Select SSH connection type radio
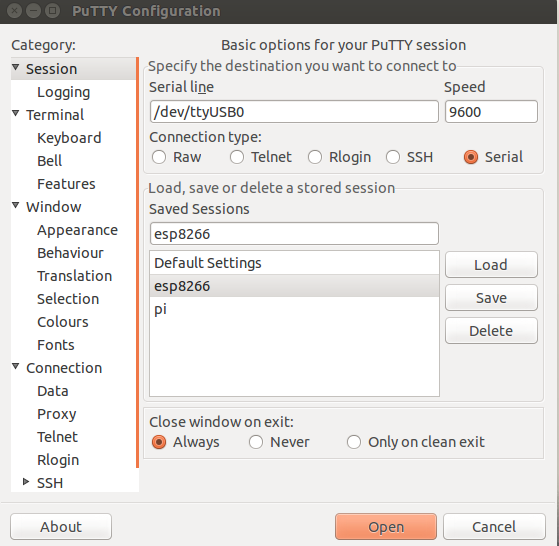This screenshot has height=546, width=559. 393,157
